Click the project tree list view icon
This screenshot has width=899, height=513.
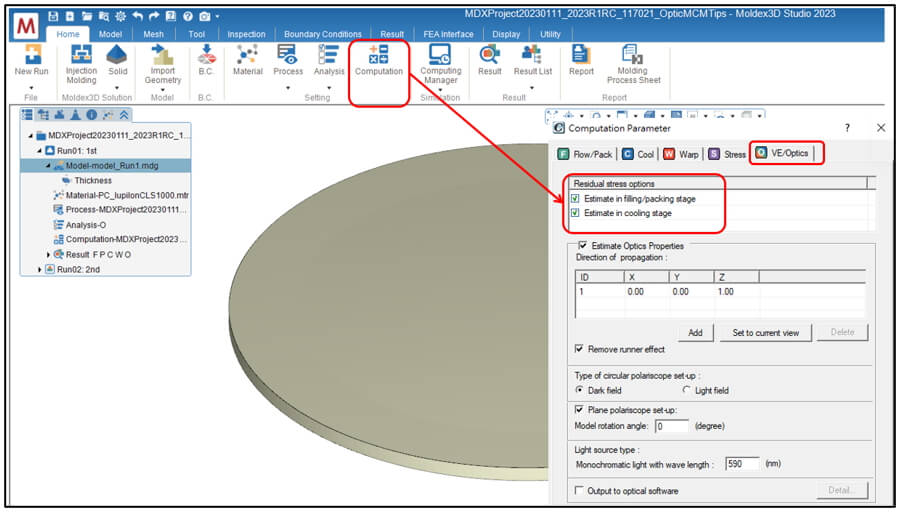click(x=27, y=115)
